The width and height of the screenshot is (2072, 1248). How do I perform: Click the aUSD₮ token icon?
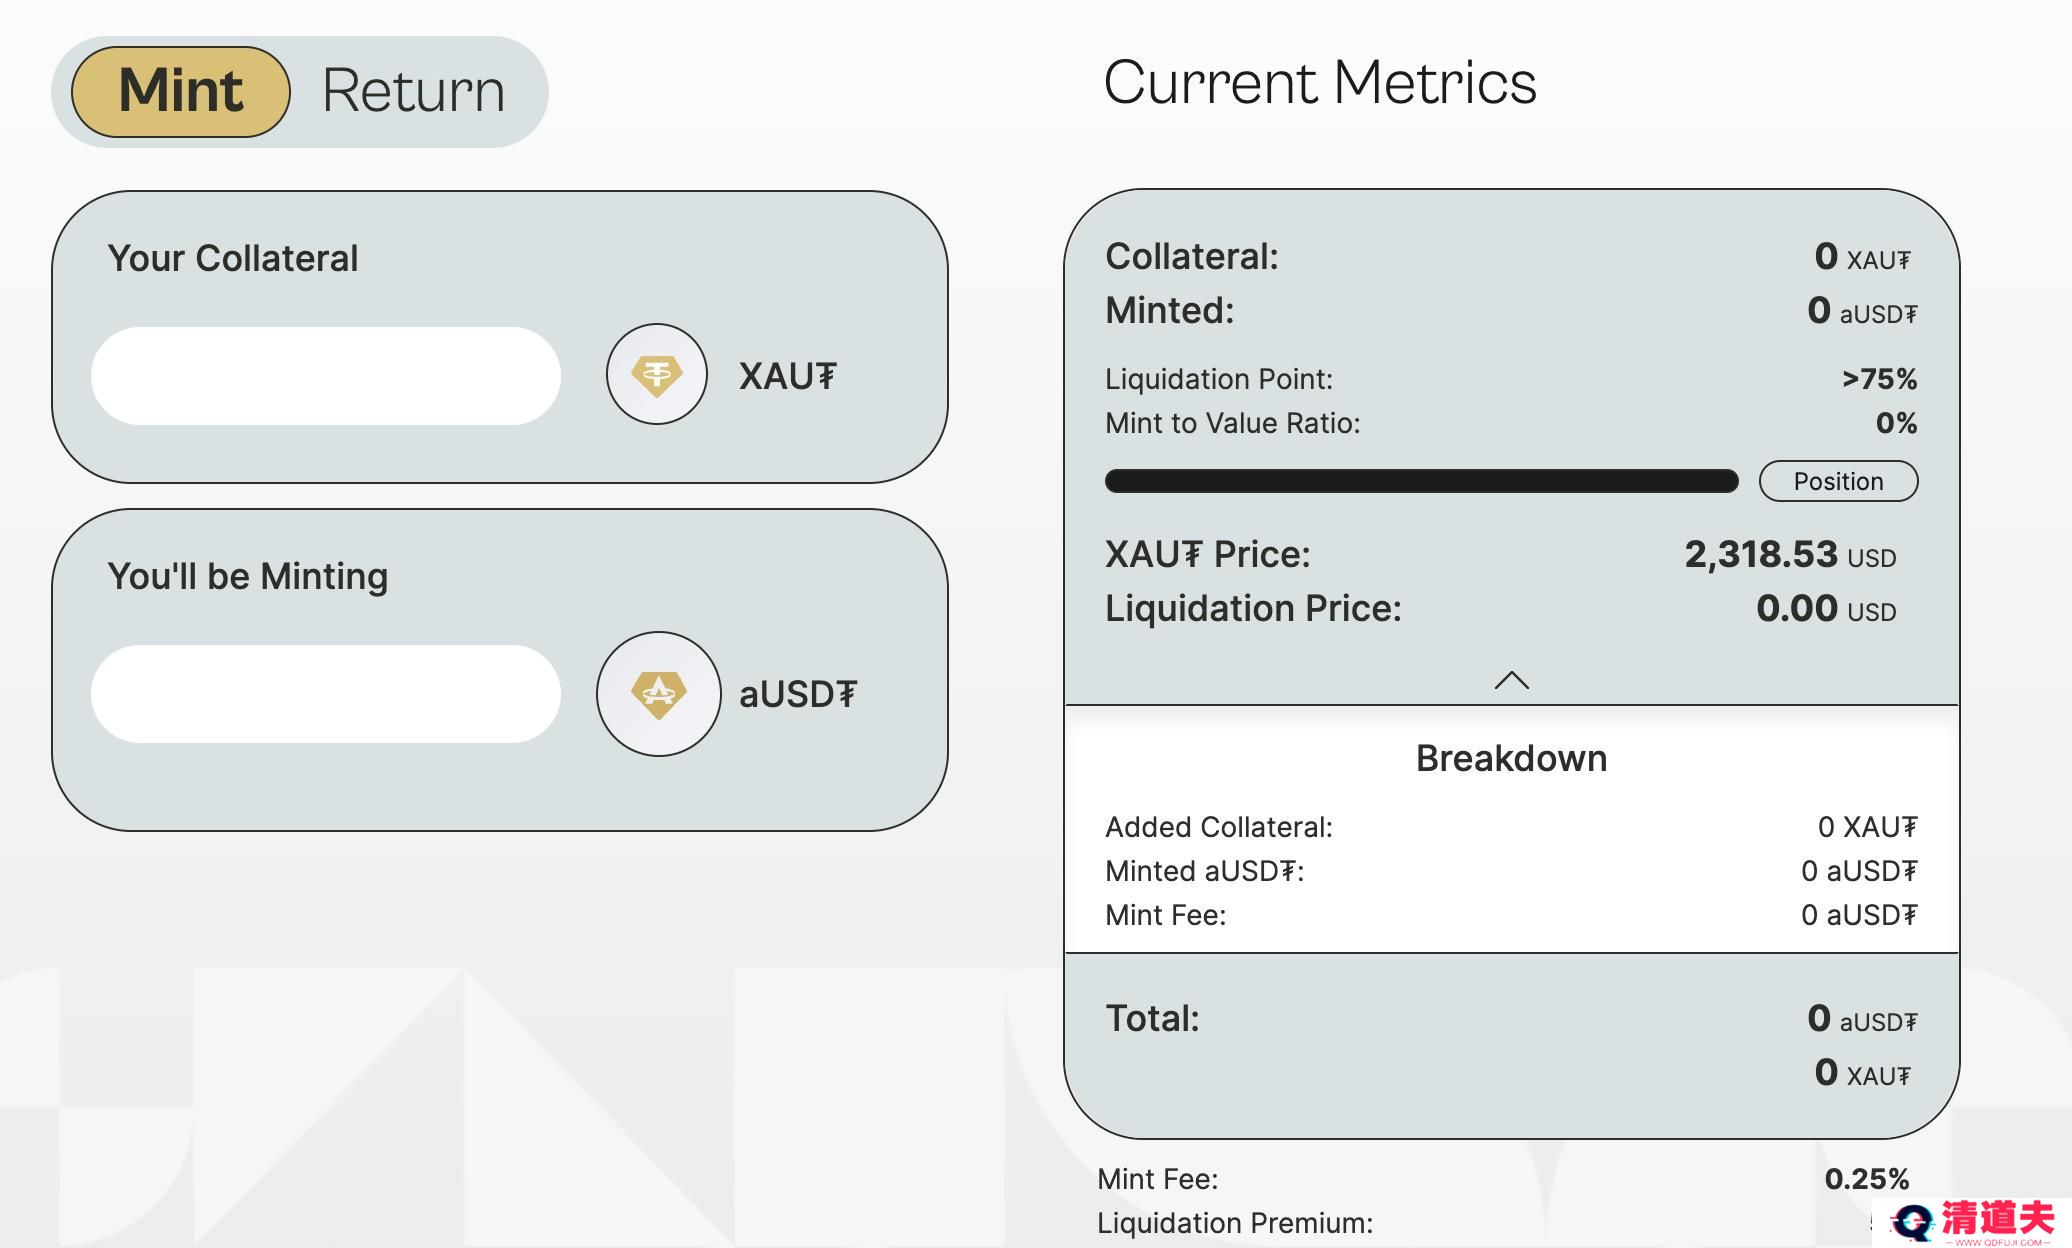658,693
